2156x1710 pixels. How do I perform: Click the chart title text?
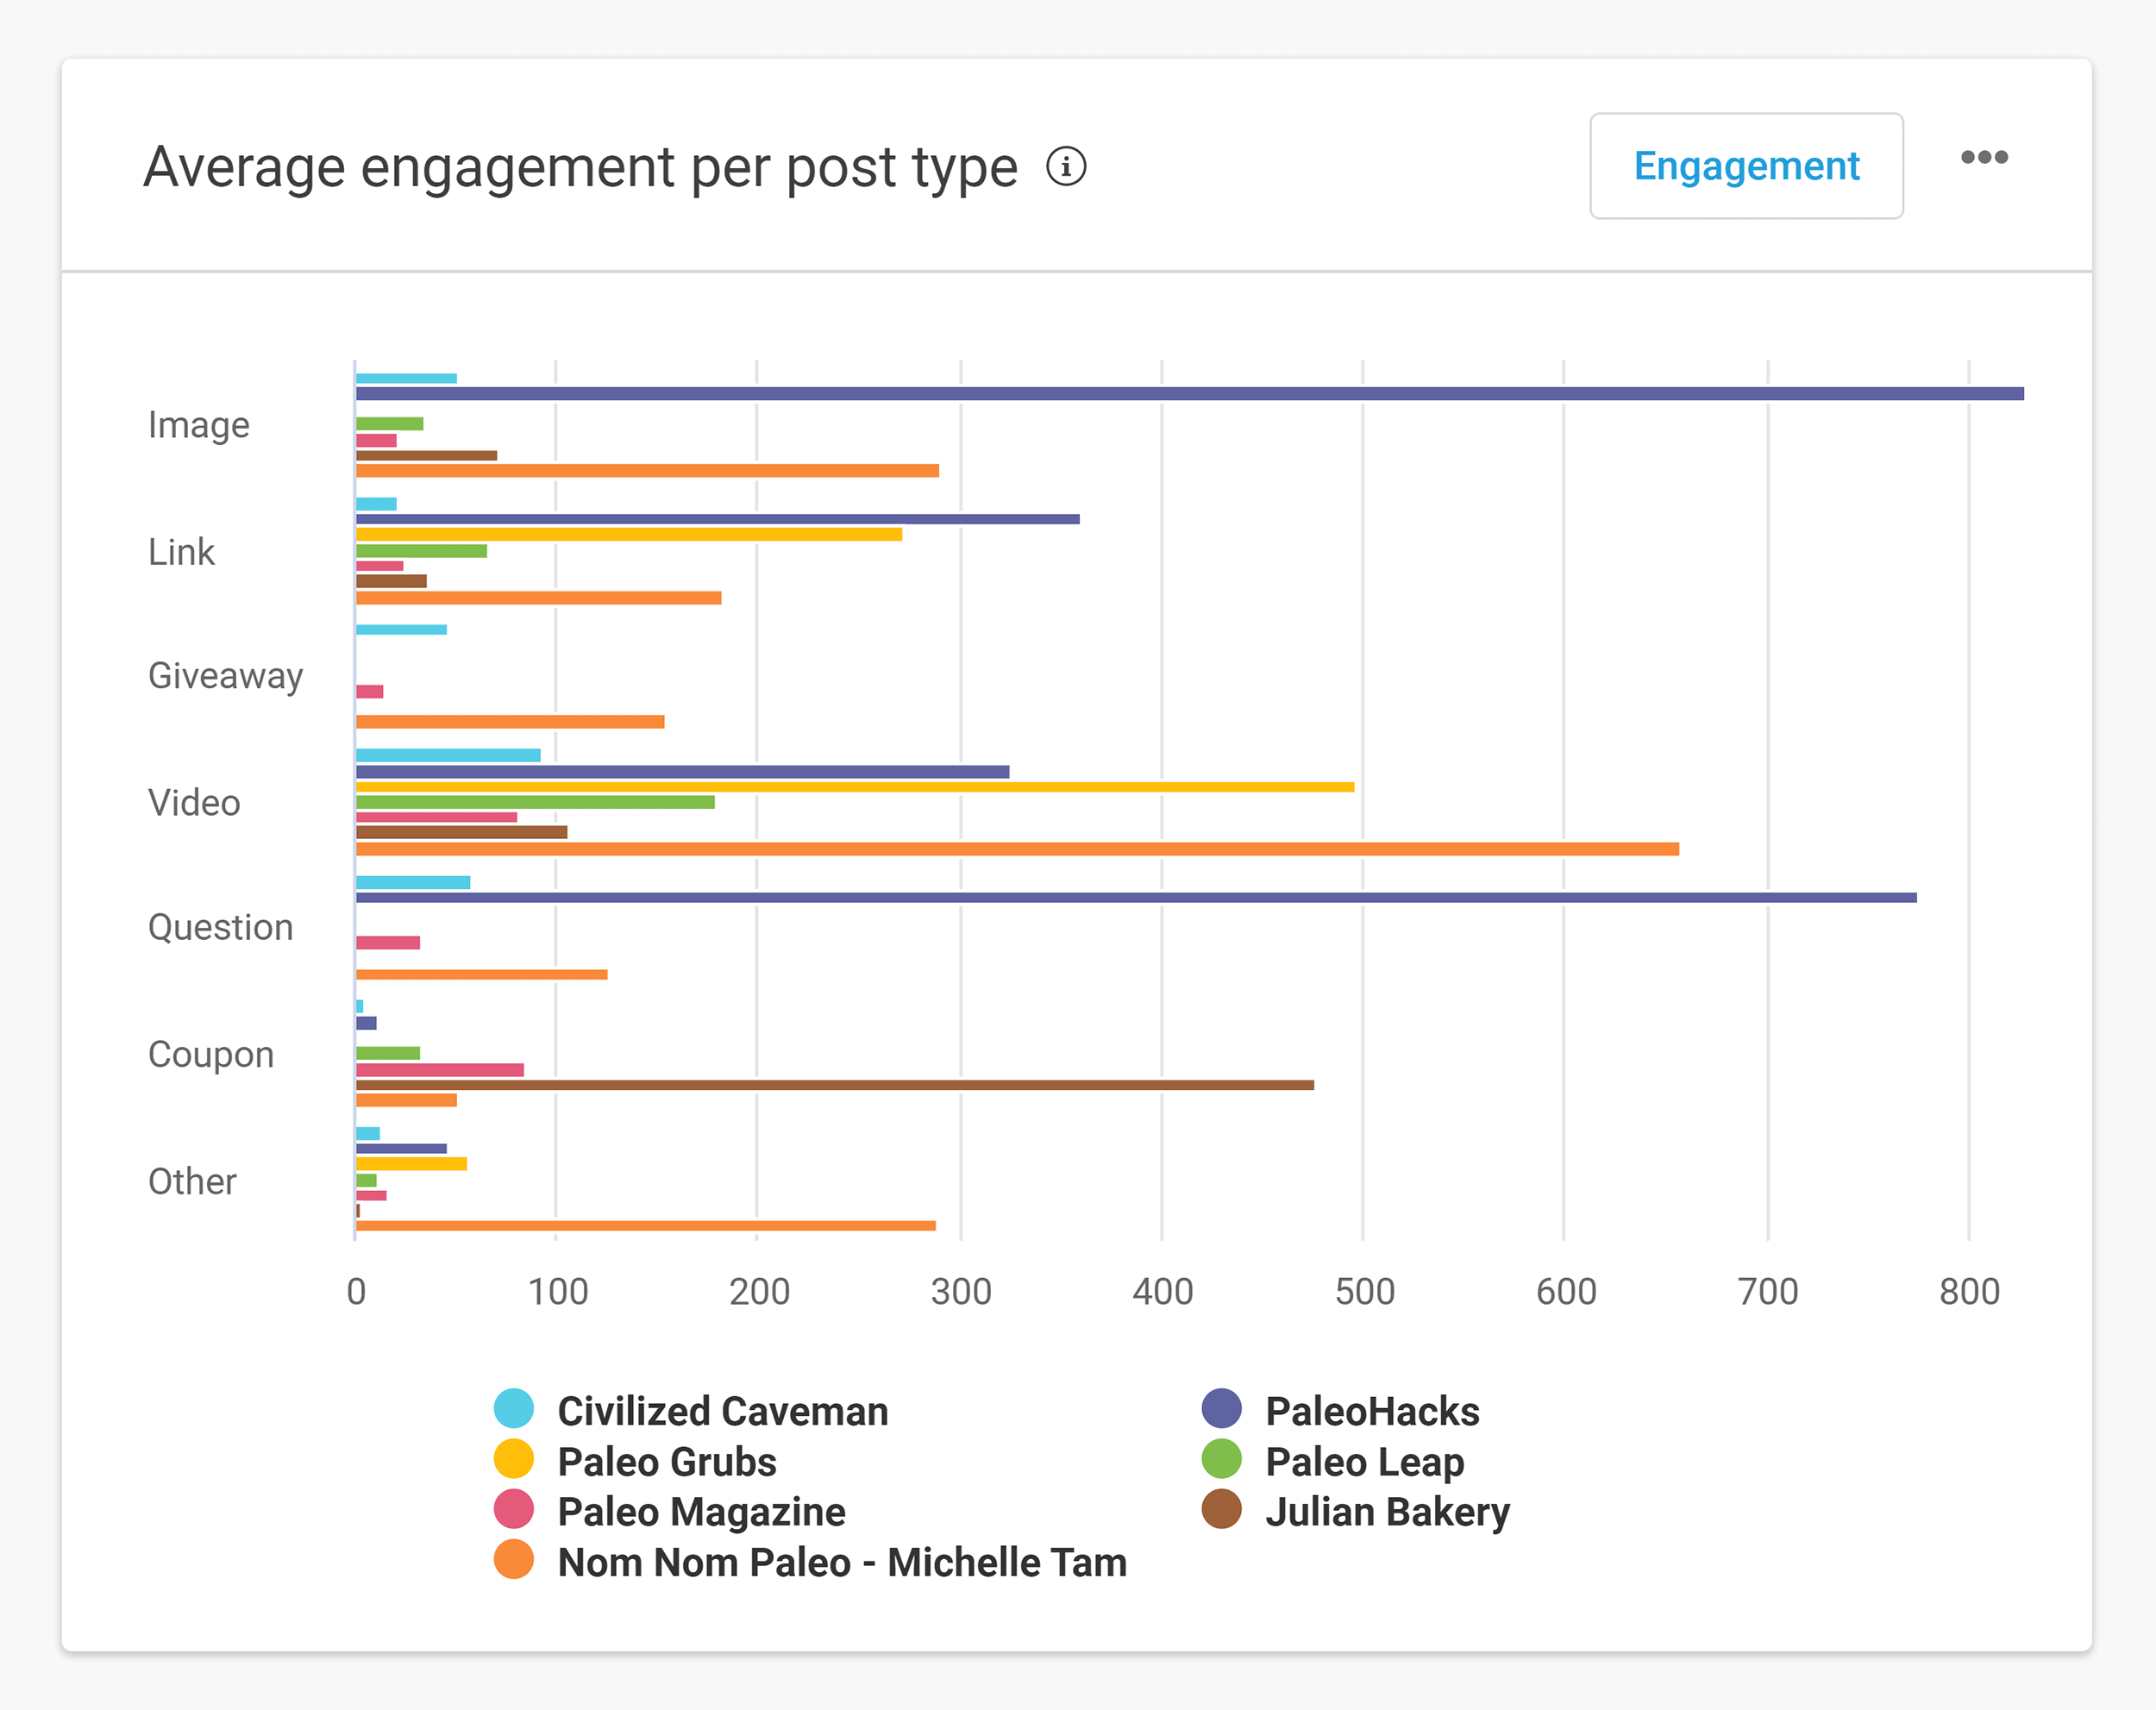click(x=580, y=168)
